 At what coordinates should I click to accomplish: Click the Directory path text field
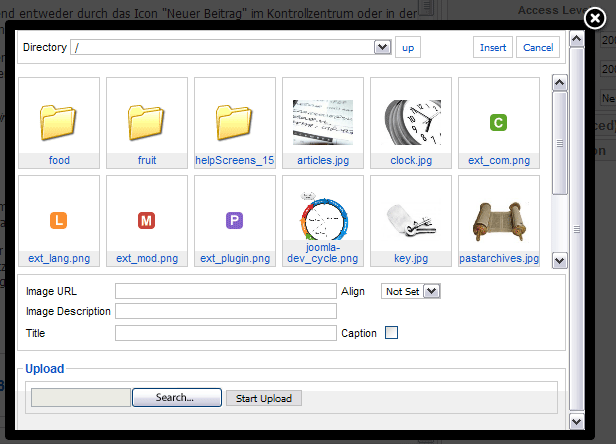click(222, 48)
